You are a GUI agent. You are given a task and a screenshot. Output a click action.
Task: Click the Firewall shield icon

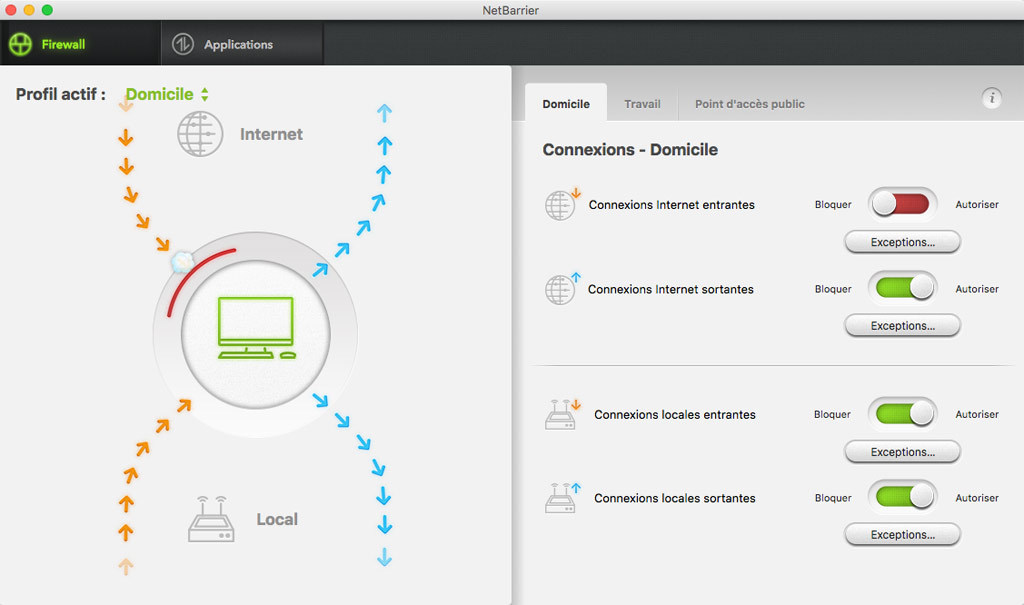[x=20, y=44]
